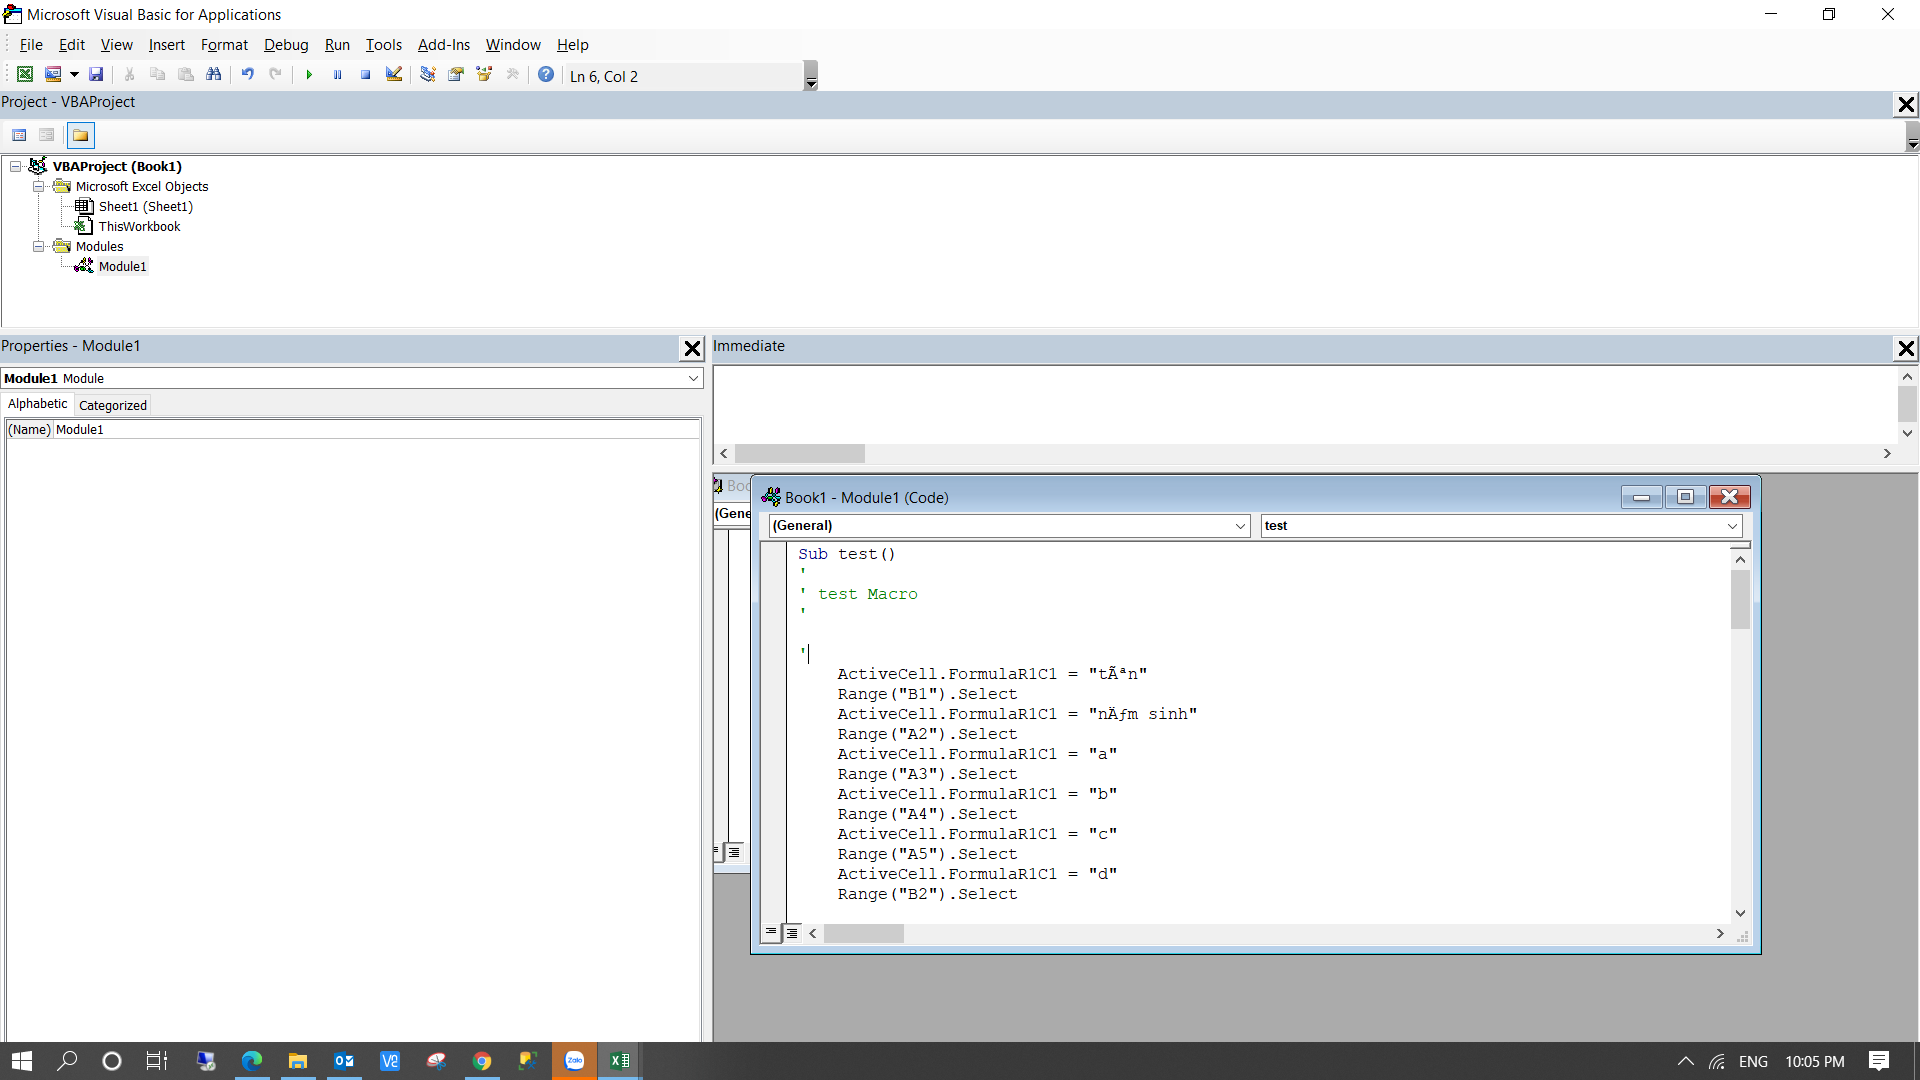Select Module1 in the project tree
The width and height of the screenshot is (1920, 1080).
(122, 267)
